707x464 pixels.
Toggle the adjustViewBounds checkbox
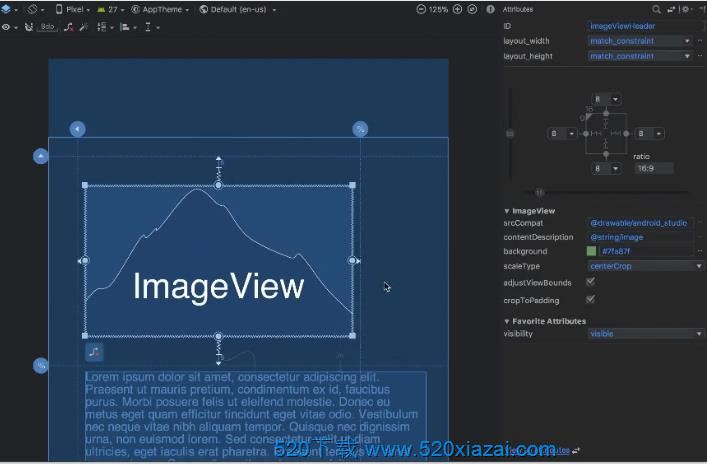click(x=590, y=282)
